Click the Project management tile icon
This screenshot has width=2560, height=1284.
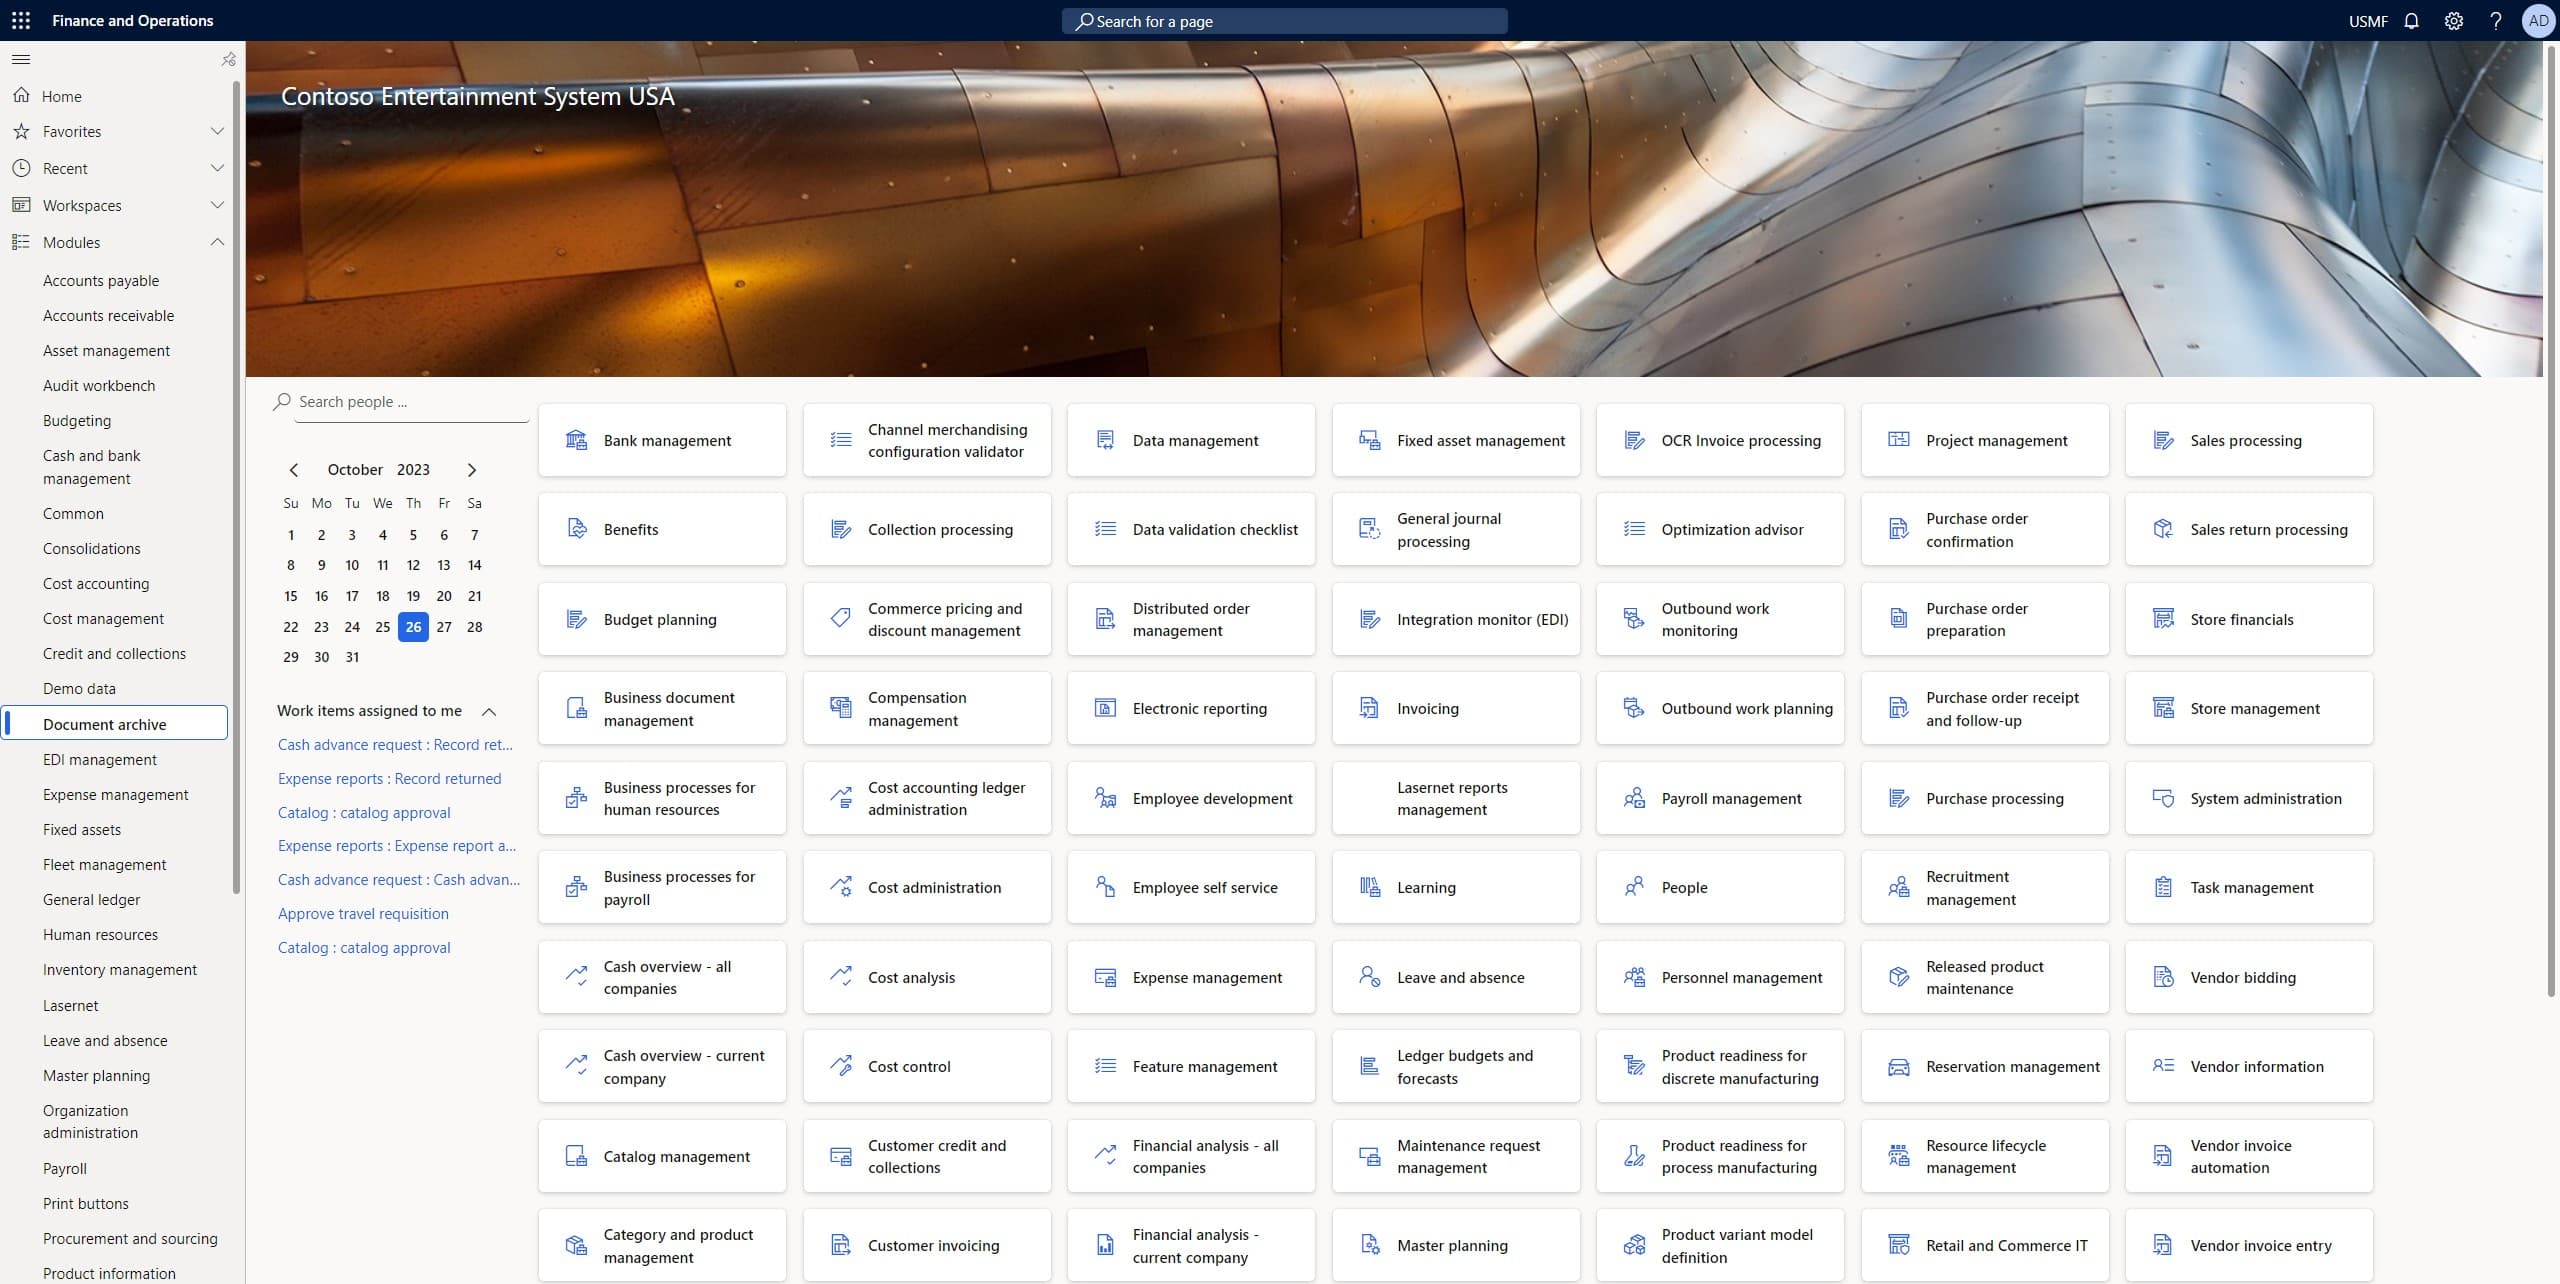tap(1898, 439)
